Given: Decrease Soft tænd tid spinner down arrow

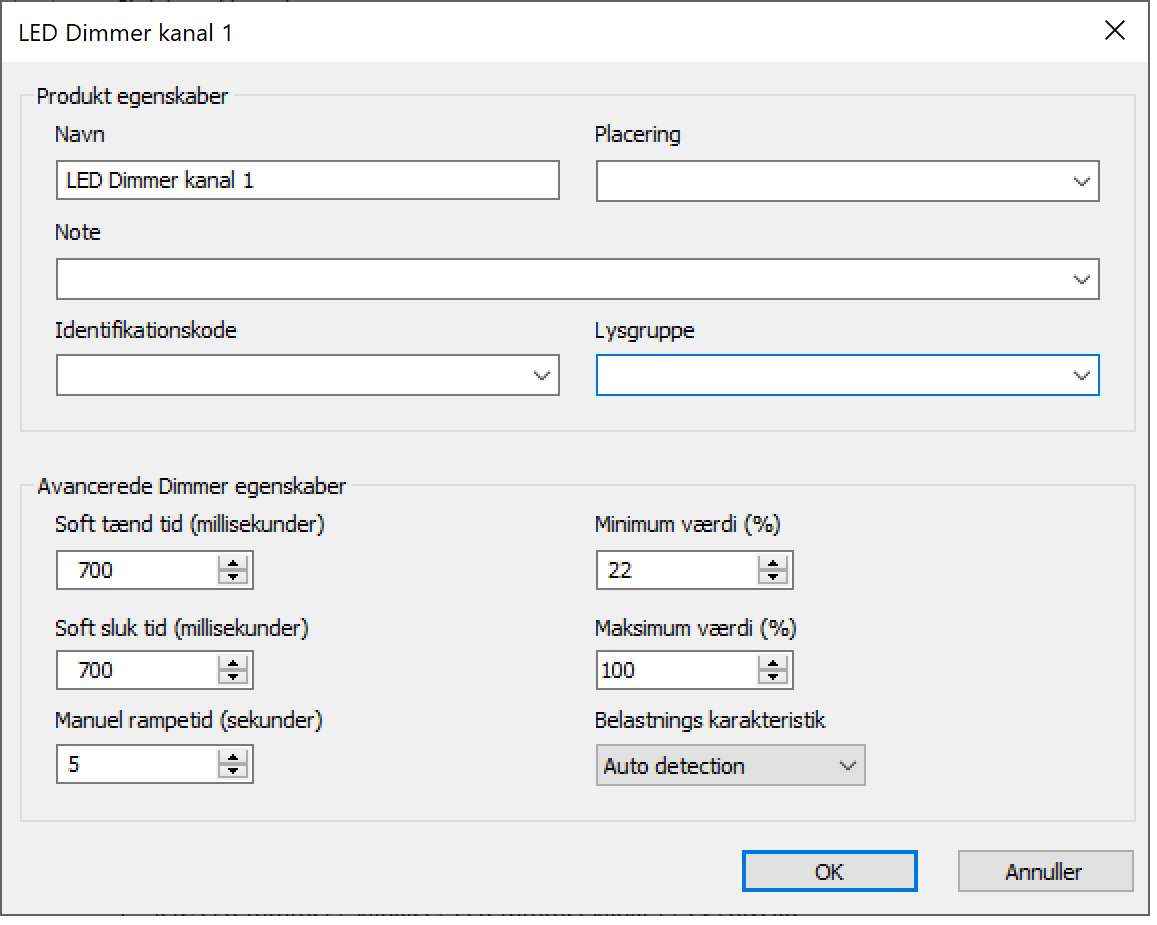Looking at the screenshot, I should pyautogui.click(x=233, y=577).
